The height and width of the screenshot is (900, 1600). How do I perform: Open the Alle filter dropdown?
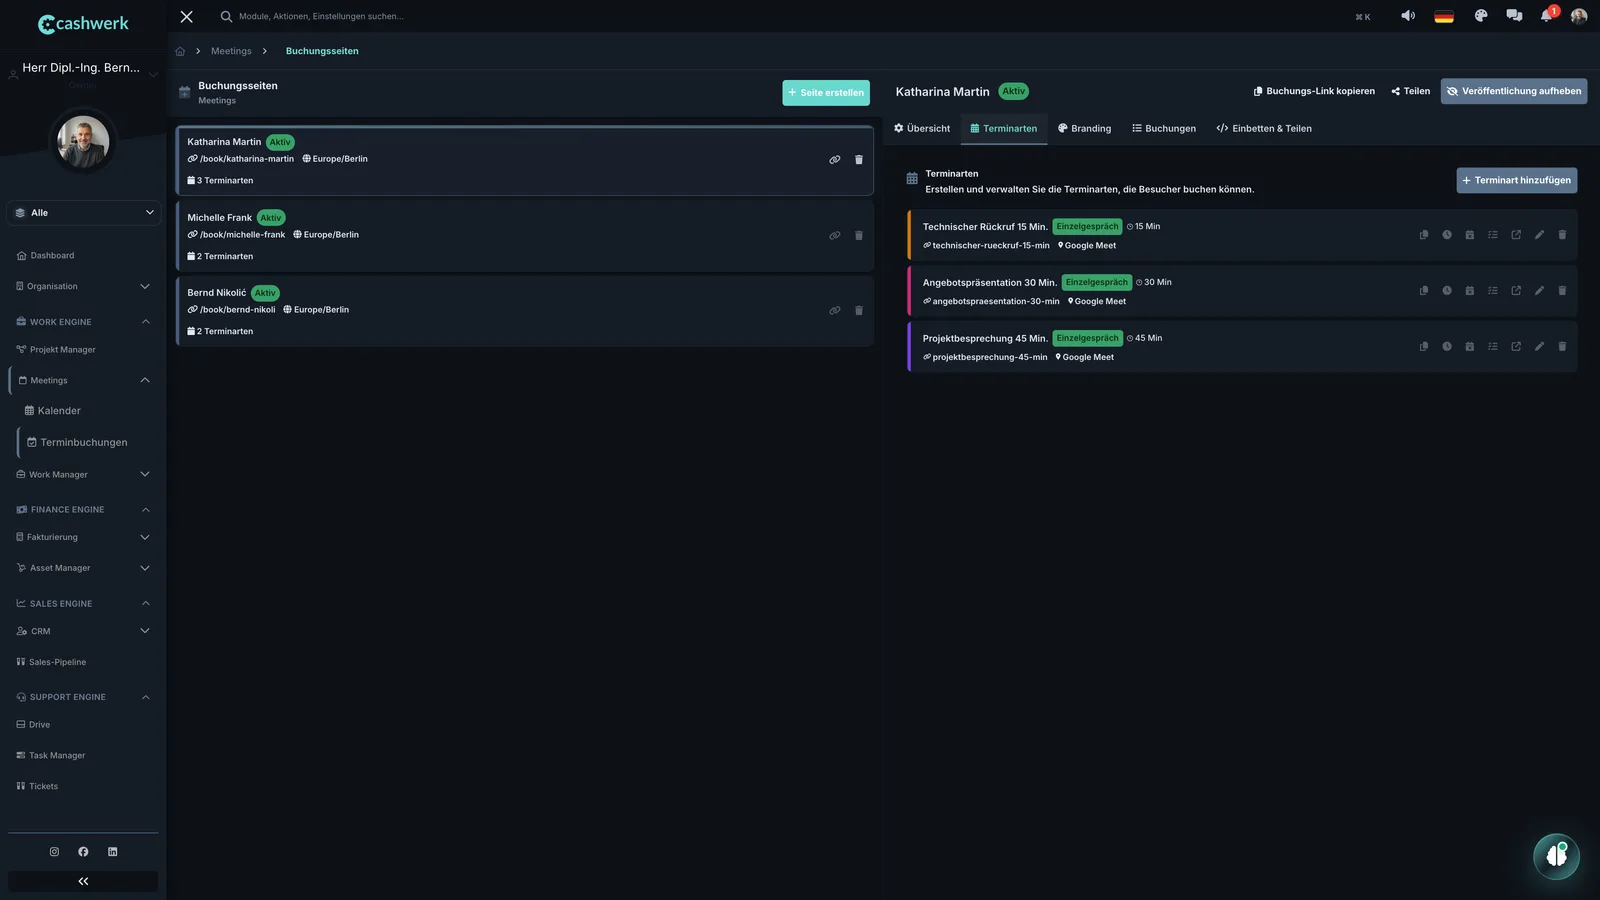84,213
